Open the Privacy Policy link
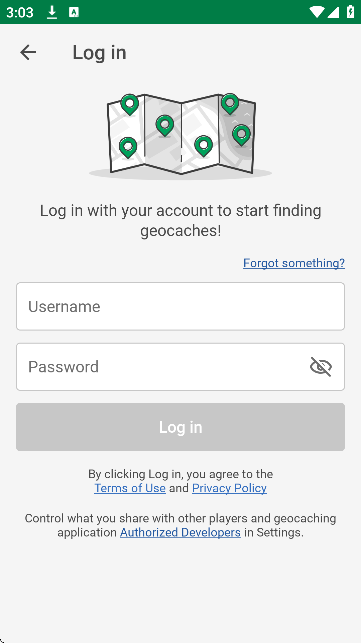This screenshot has height=643, width=361. coord(229,488)
